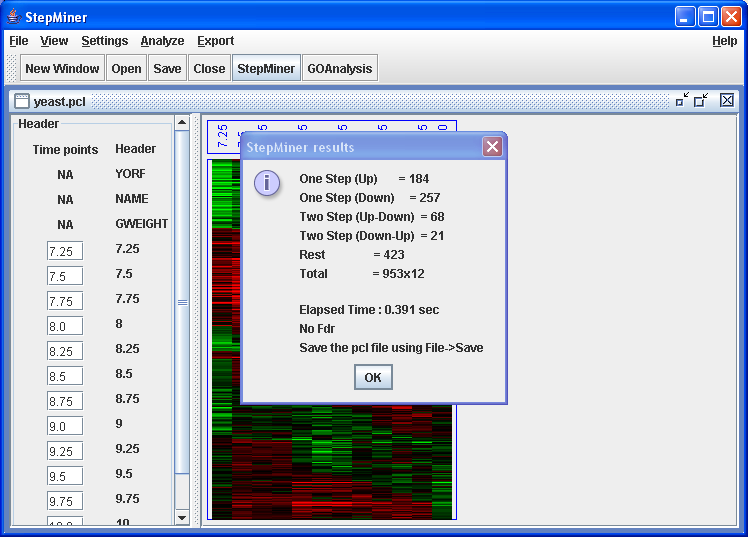Click the 'Elapsed Time : 0.391 sec' text
The height and width of the screenshot is (537, 748).
[x=369, y=310]
